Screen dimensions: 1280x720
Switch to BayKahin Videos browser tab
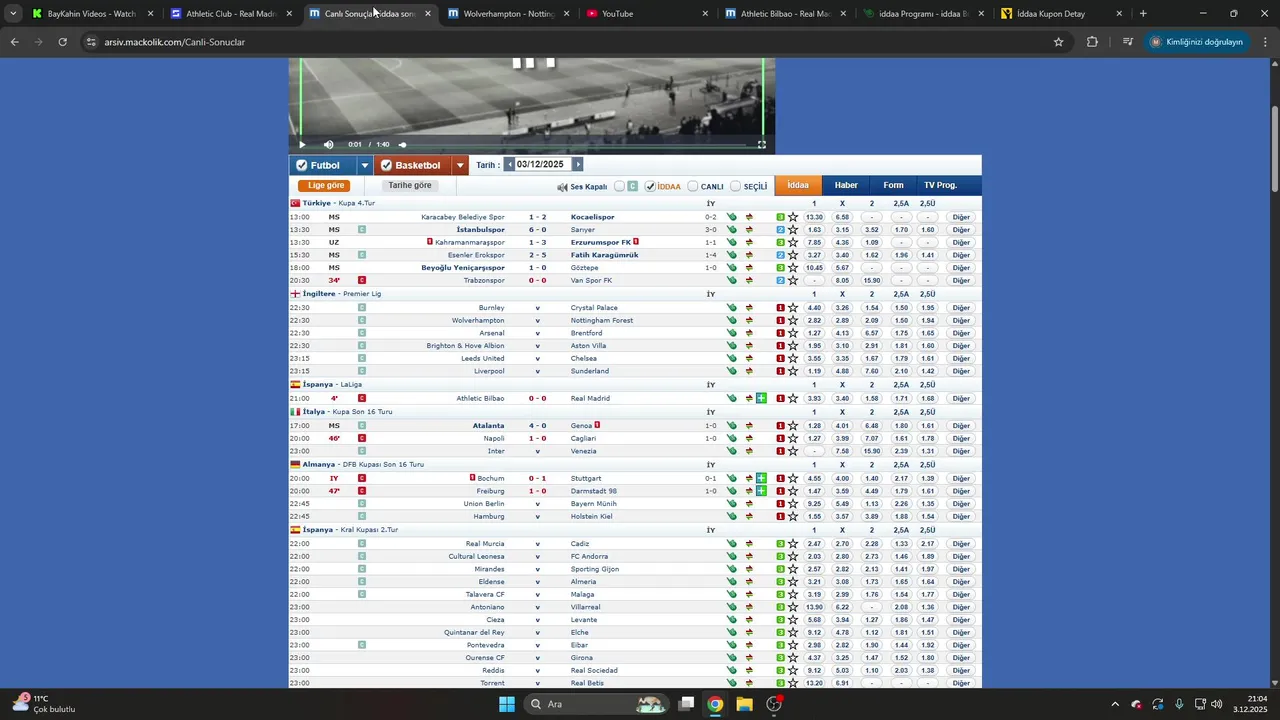click(91, 14)
